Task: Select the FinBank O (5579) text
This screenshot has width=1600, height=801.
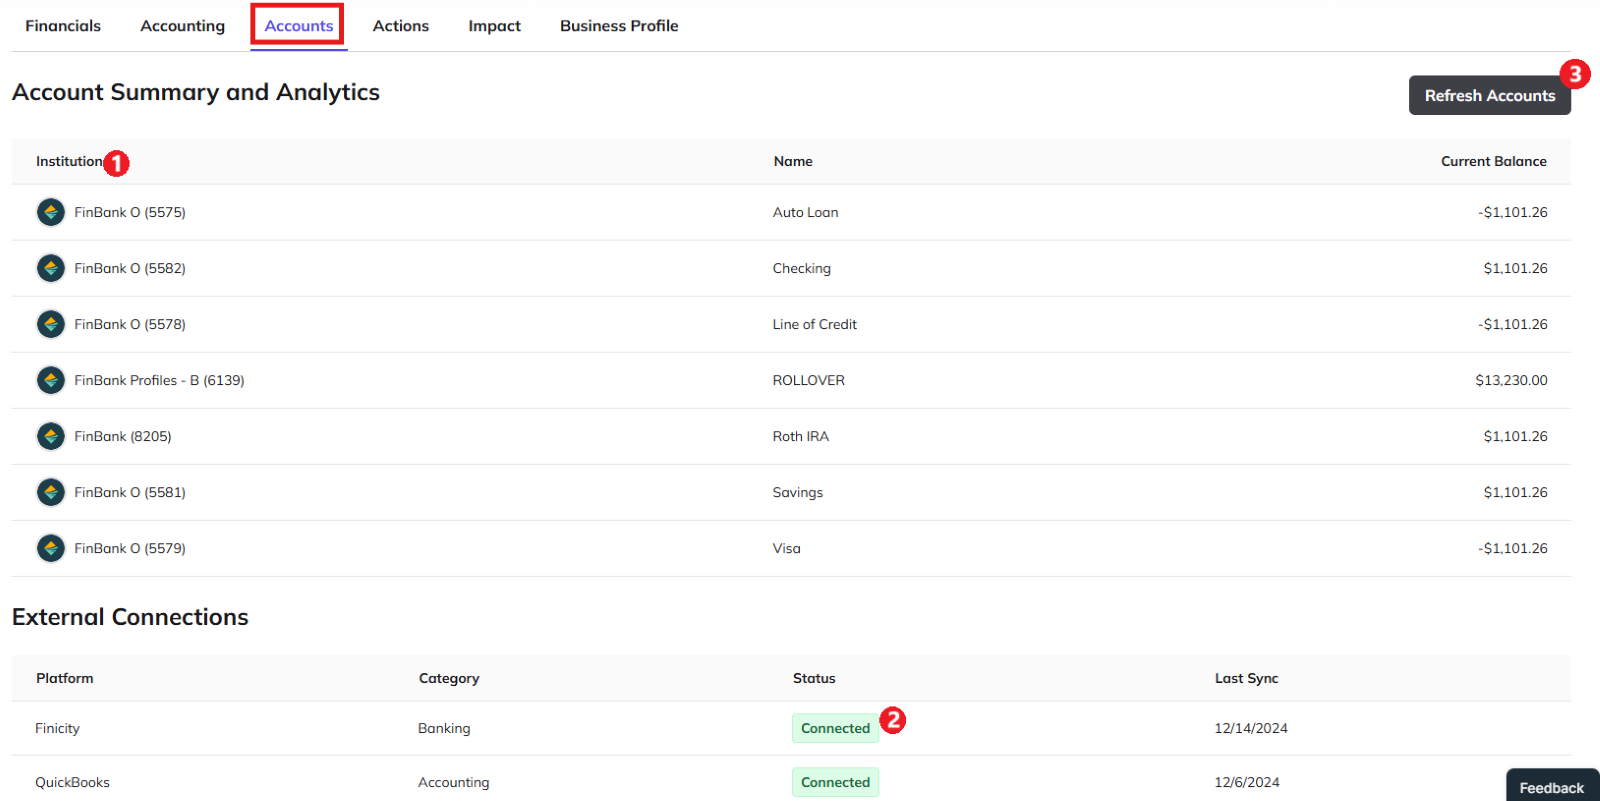Action: click(130, 548)
